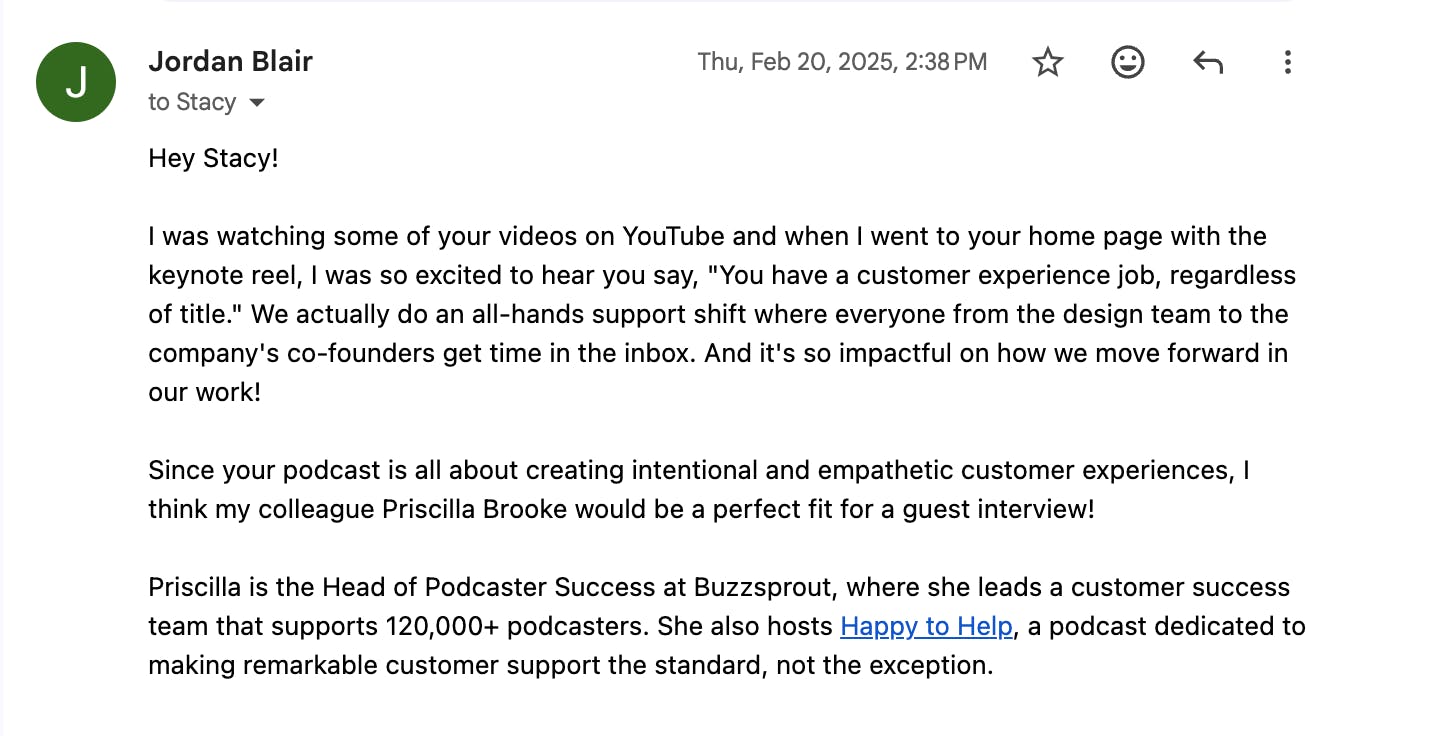Click the greeting line 'Hey Stacy!'
Image resolution: width=1442 pixels, height=736 pixels.
(213, 157)
